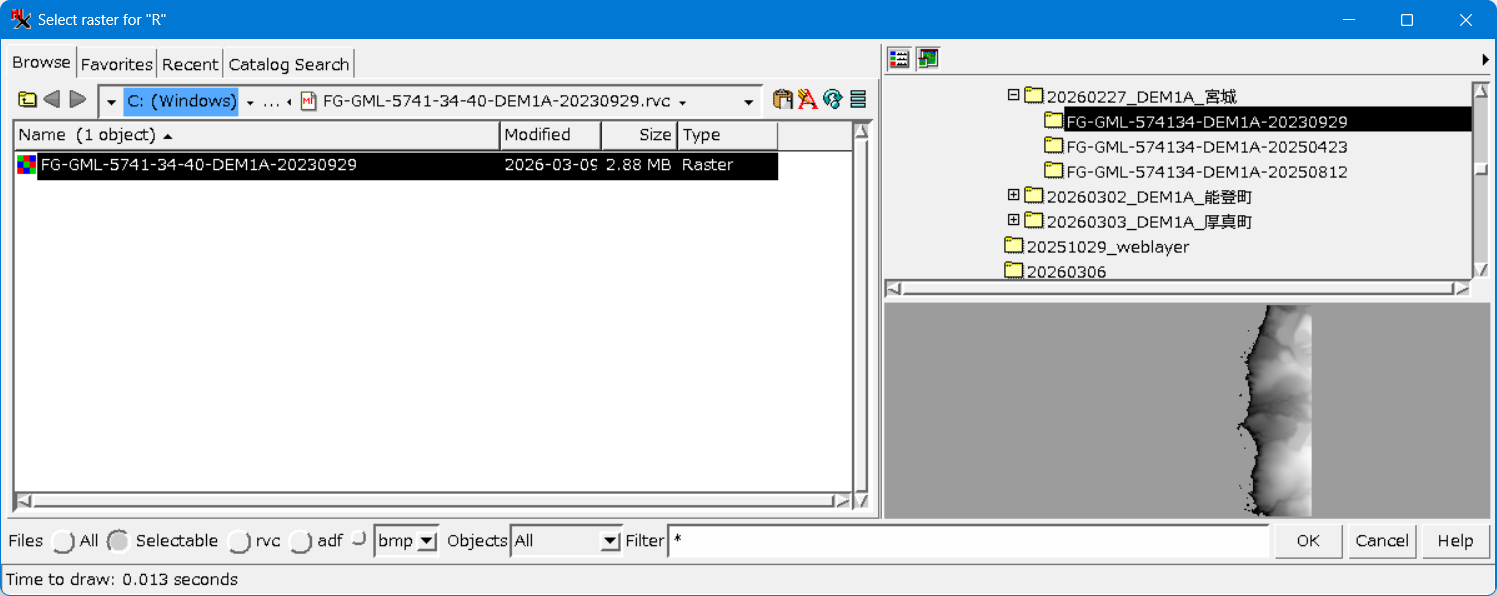
Task: Switch to the Favorites tab
Action: [117, 64]
